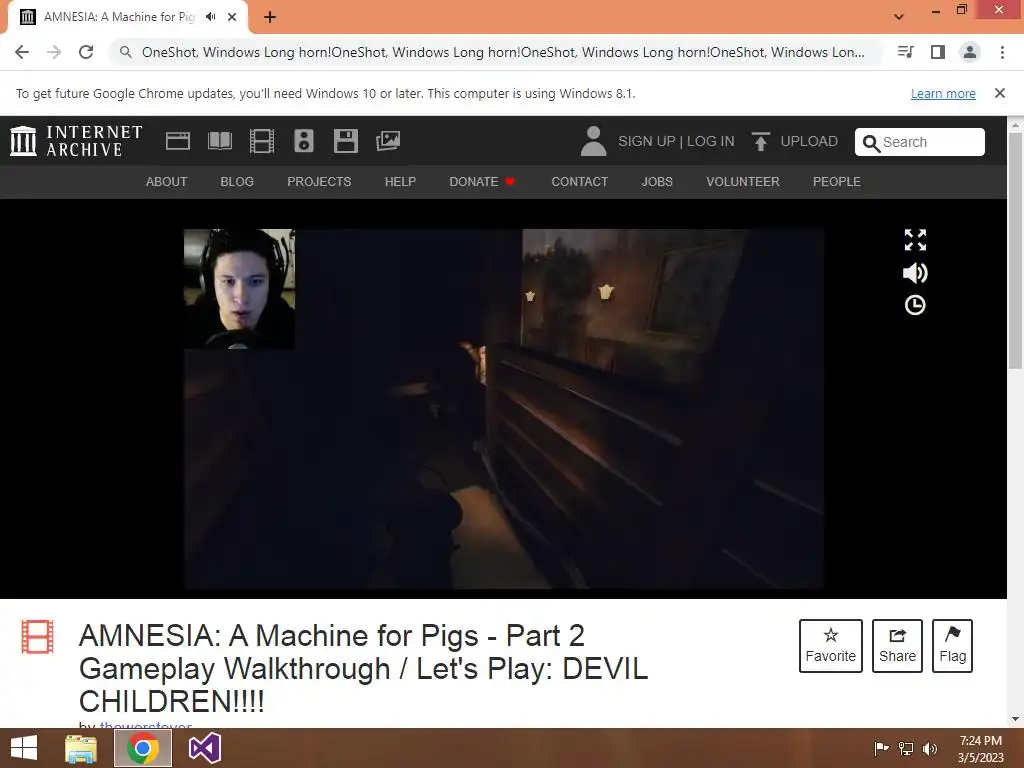Open the Action Center flag tray icon
This screenshot has height=768, width=1024.
point(881,748)
